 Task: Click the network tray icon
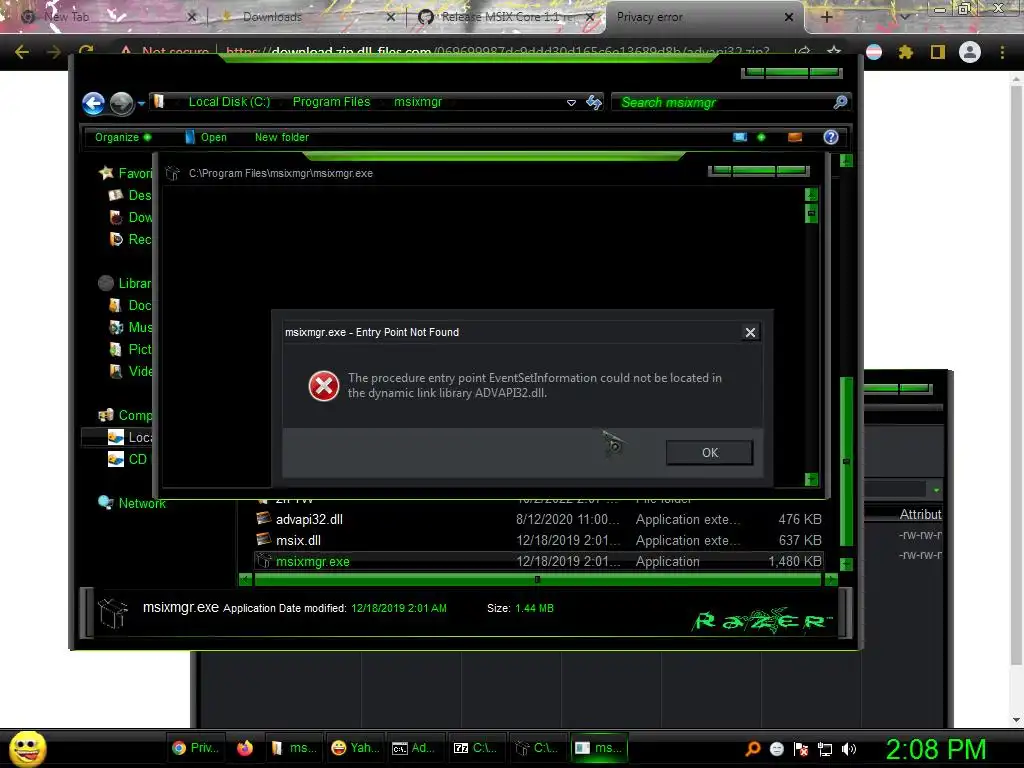825,749
